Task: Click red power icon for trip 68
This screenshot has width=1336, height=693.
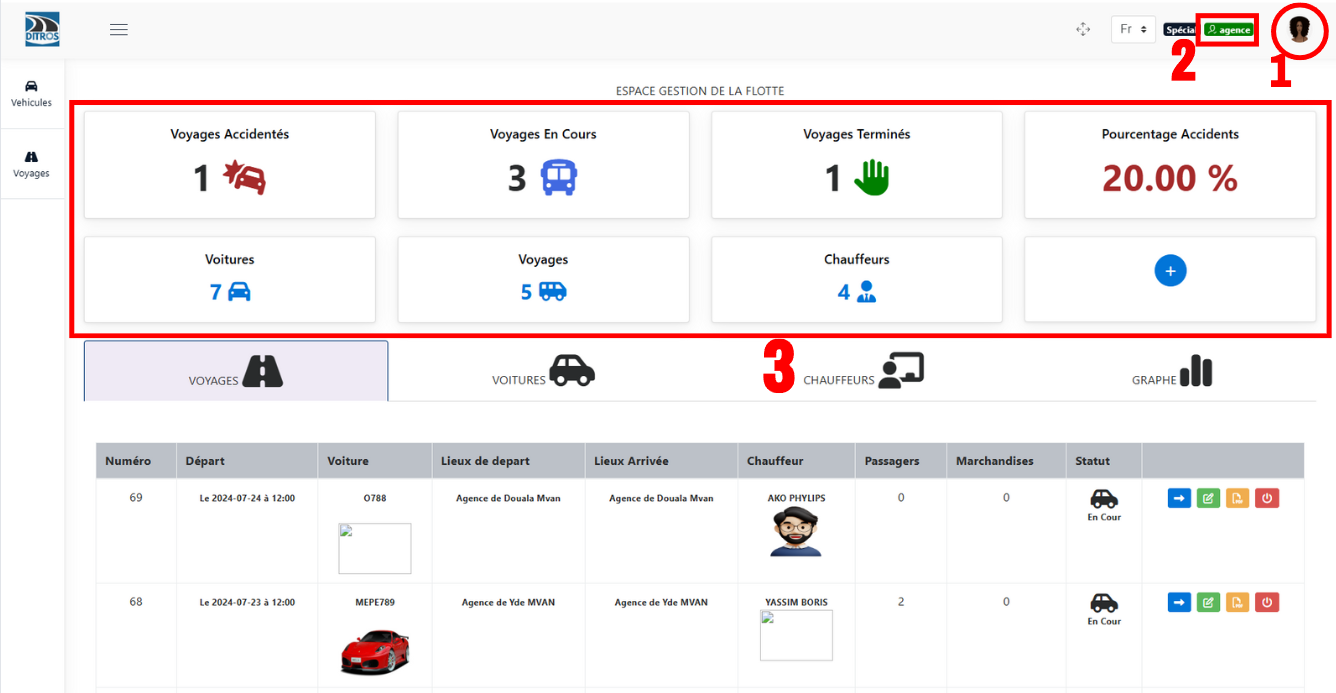Action: 1267,602
